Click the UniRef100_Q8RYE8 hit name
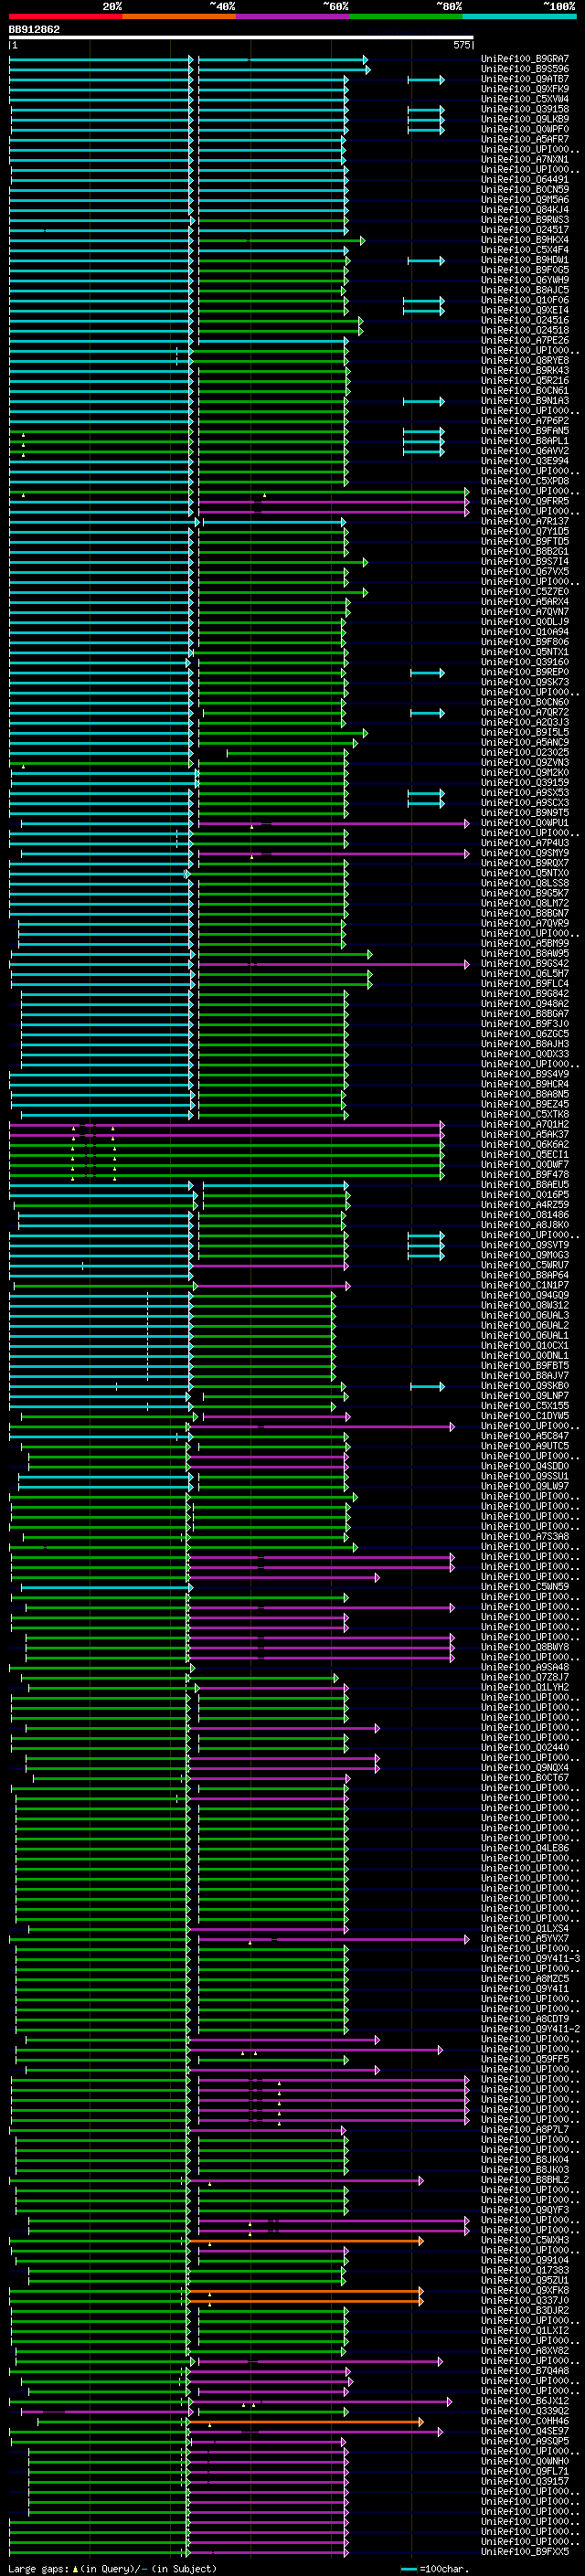This screenshot has width=585, height=2576. point(524,360)
